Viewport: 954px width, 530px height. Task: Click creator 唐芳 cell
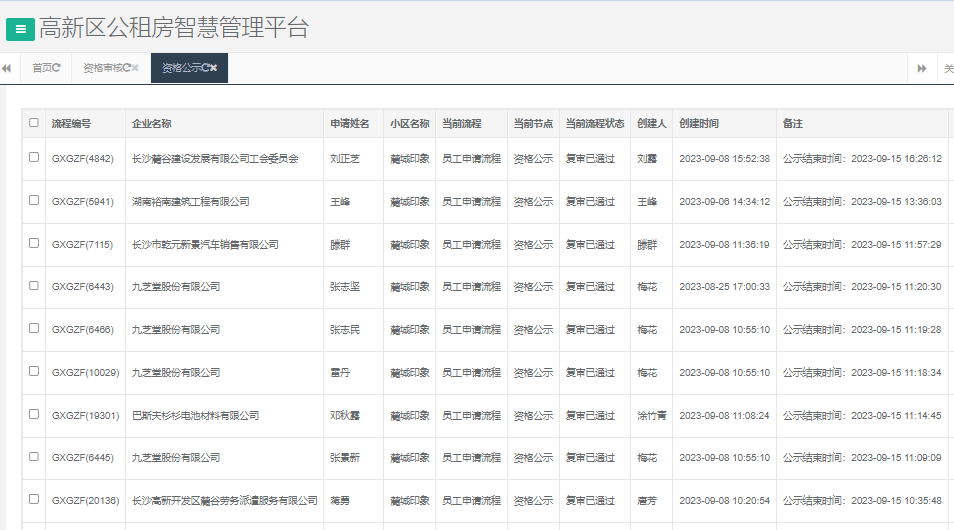click(x=647, y=501)
